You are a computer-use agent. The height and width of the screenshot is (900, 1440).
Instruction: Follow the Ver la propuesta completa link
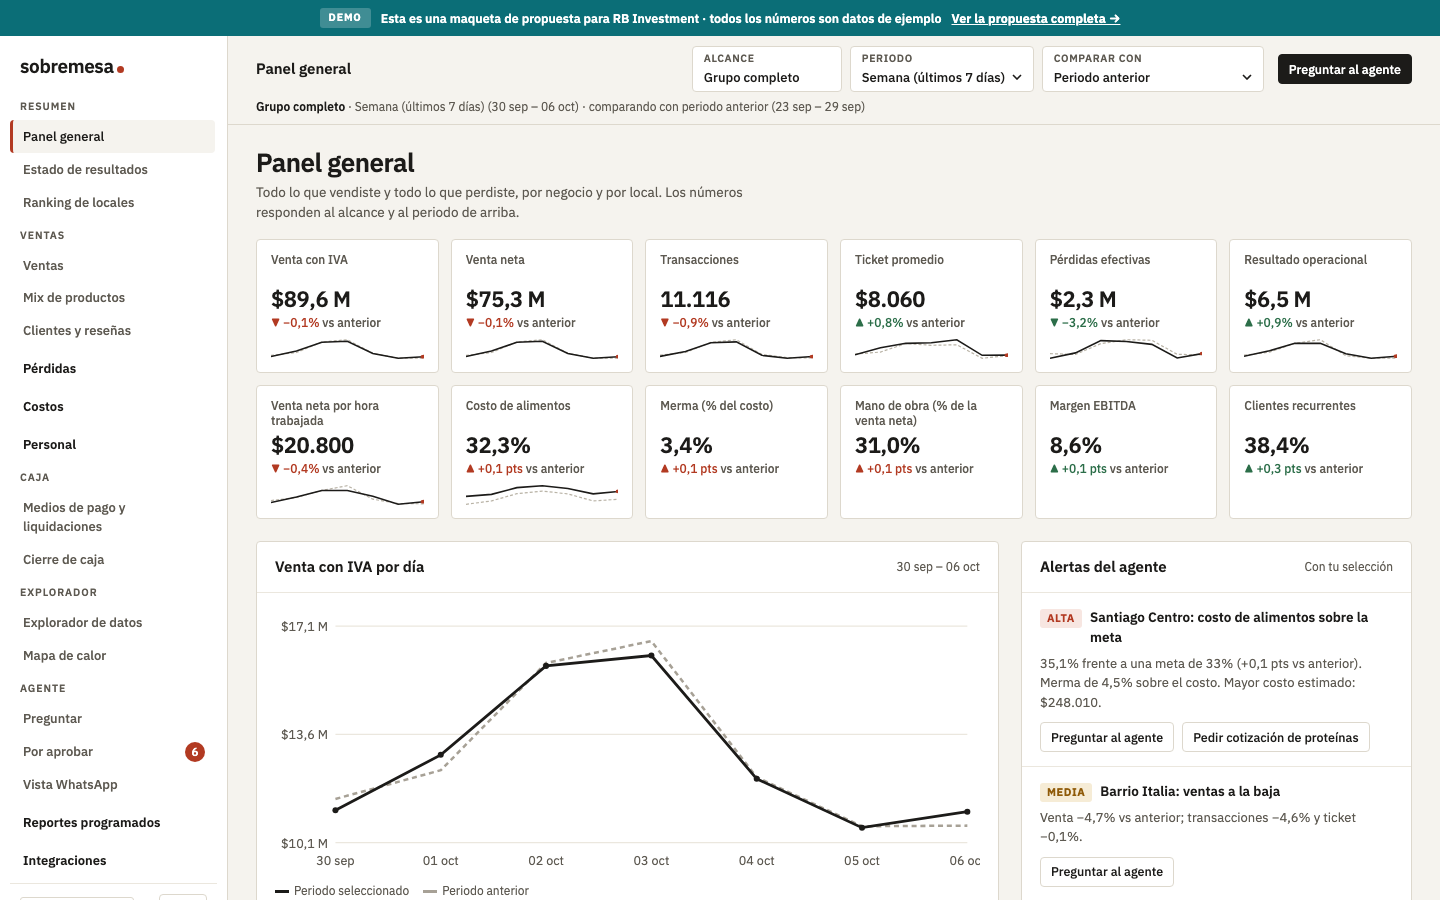coord(1035,18)
